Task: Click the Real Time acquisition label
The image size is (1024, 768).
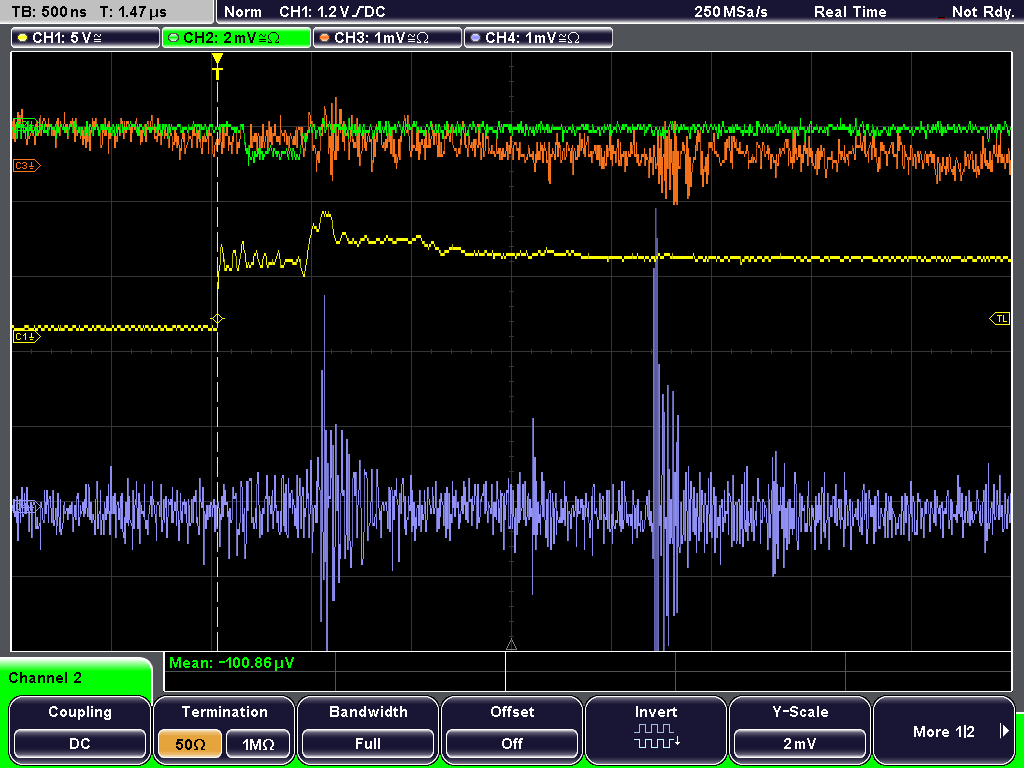Action: (x=850, y=12)
